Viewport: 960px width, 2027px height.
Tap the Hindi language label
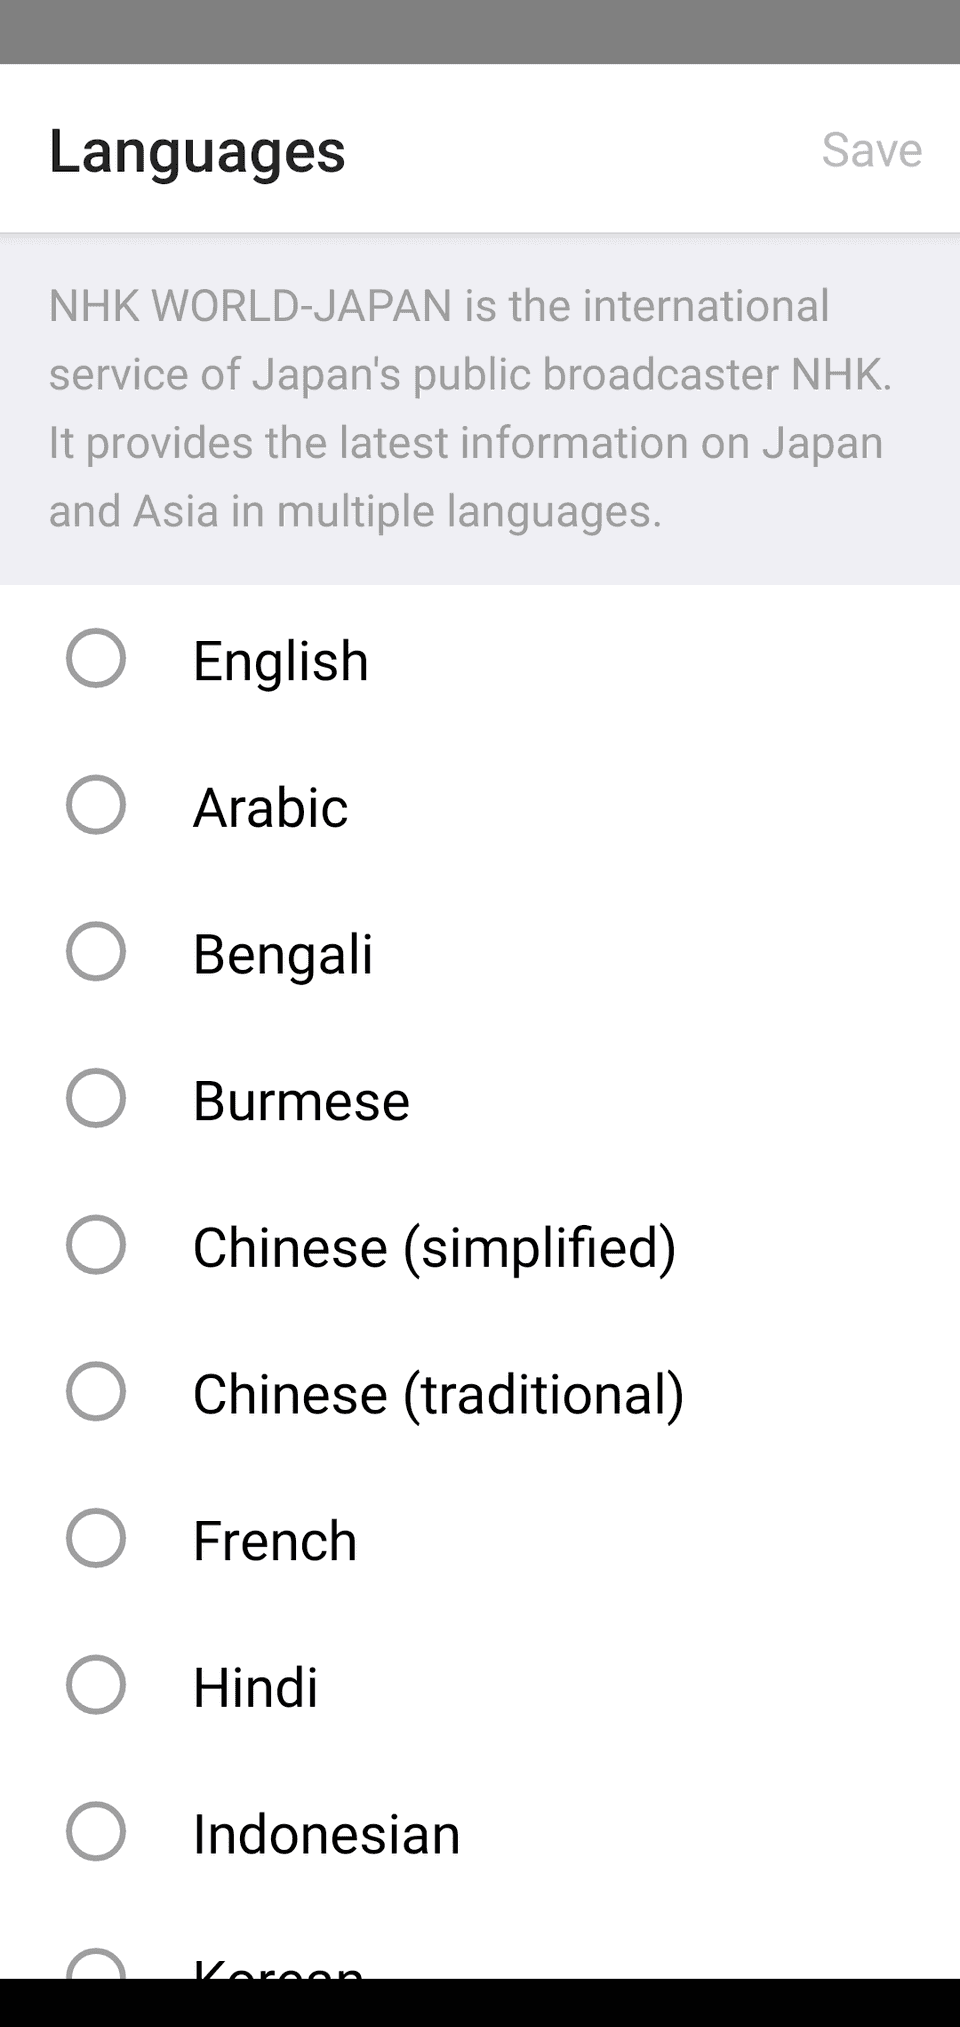pos(256,1688)
